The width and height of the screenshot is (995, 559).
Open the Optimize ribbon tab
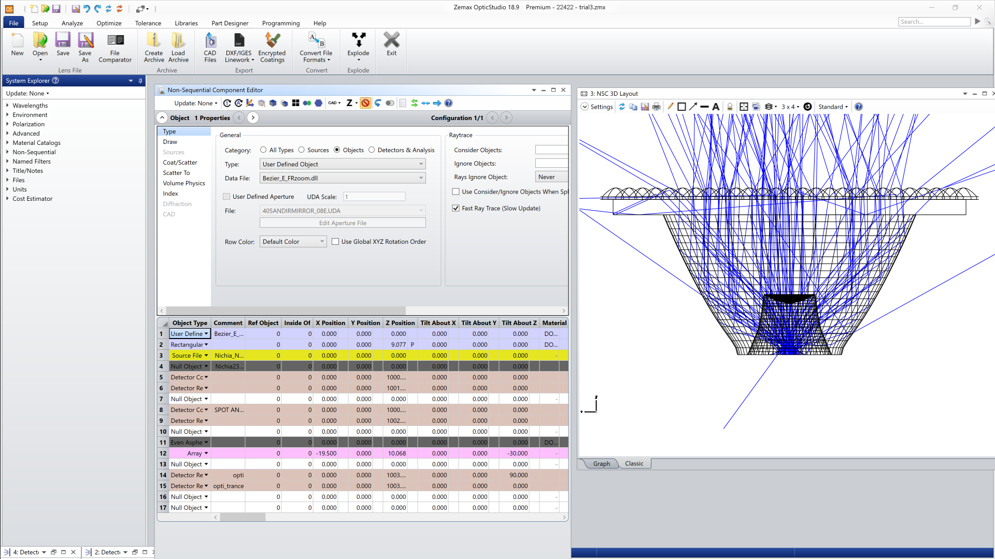coord(109,23)
